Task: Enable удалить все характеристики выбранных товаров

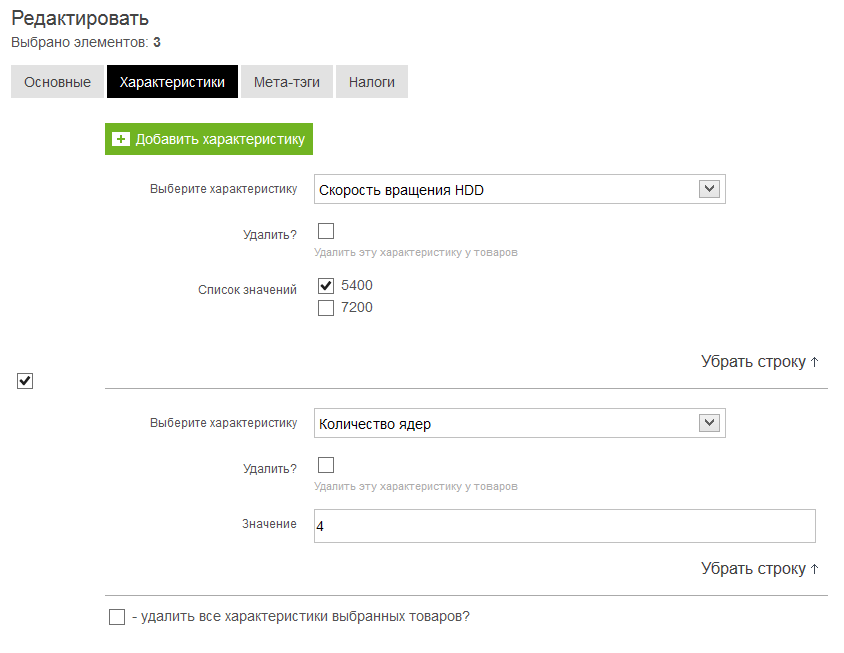Action: (x=117, y=617)
